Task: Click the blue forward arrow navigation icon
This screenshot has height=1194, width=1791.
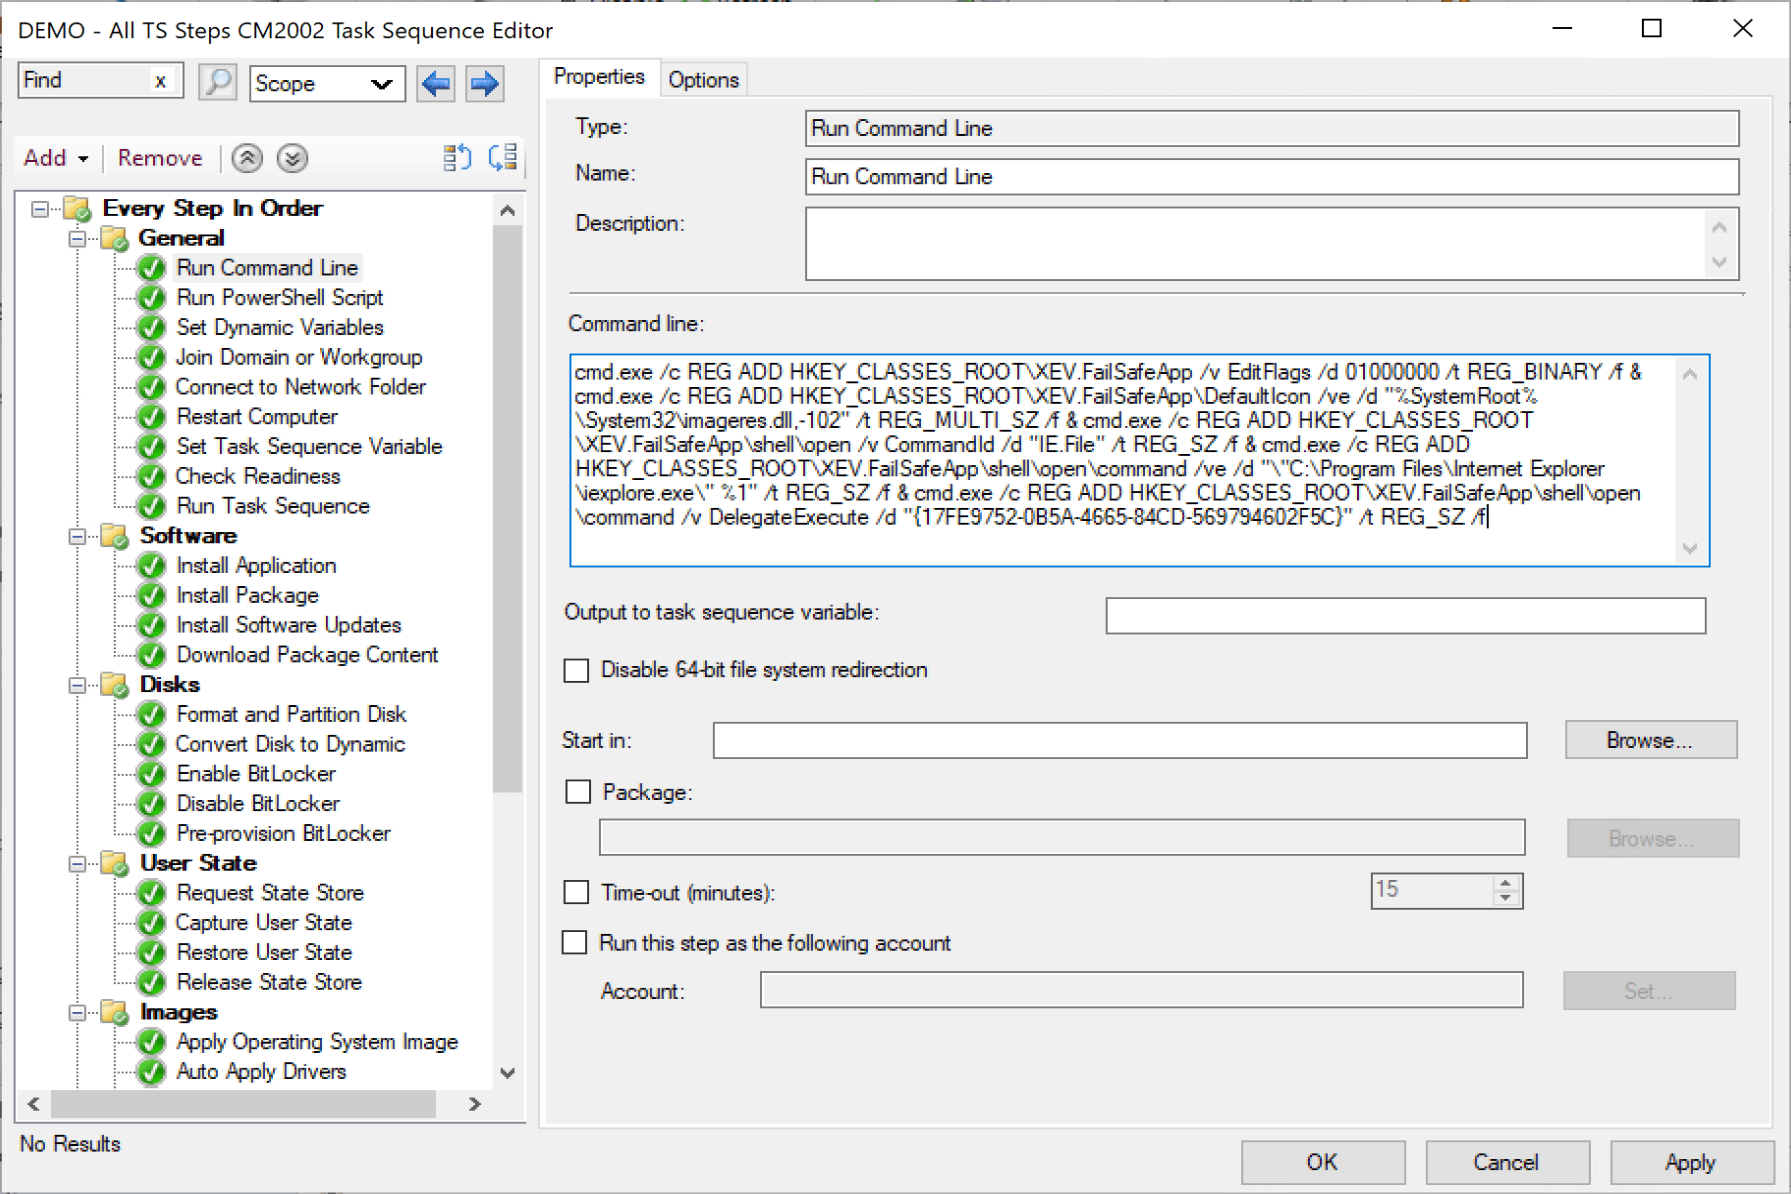Action: click(x=484, y=83)
